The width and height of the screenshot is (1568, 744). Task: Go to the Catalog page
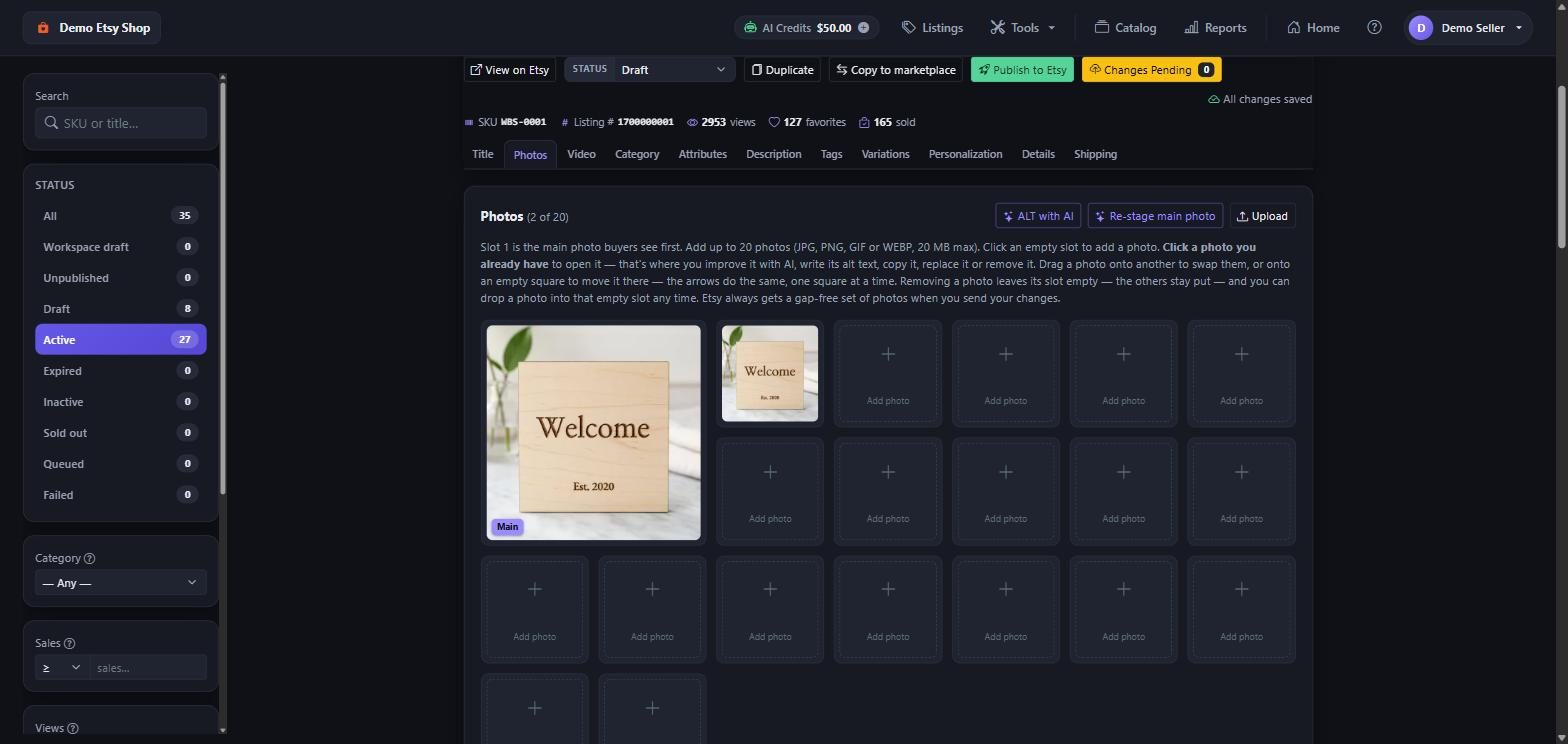click(x=1125, y=28)
